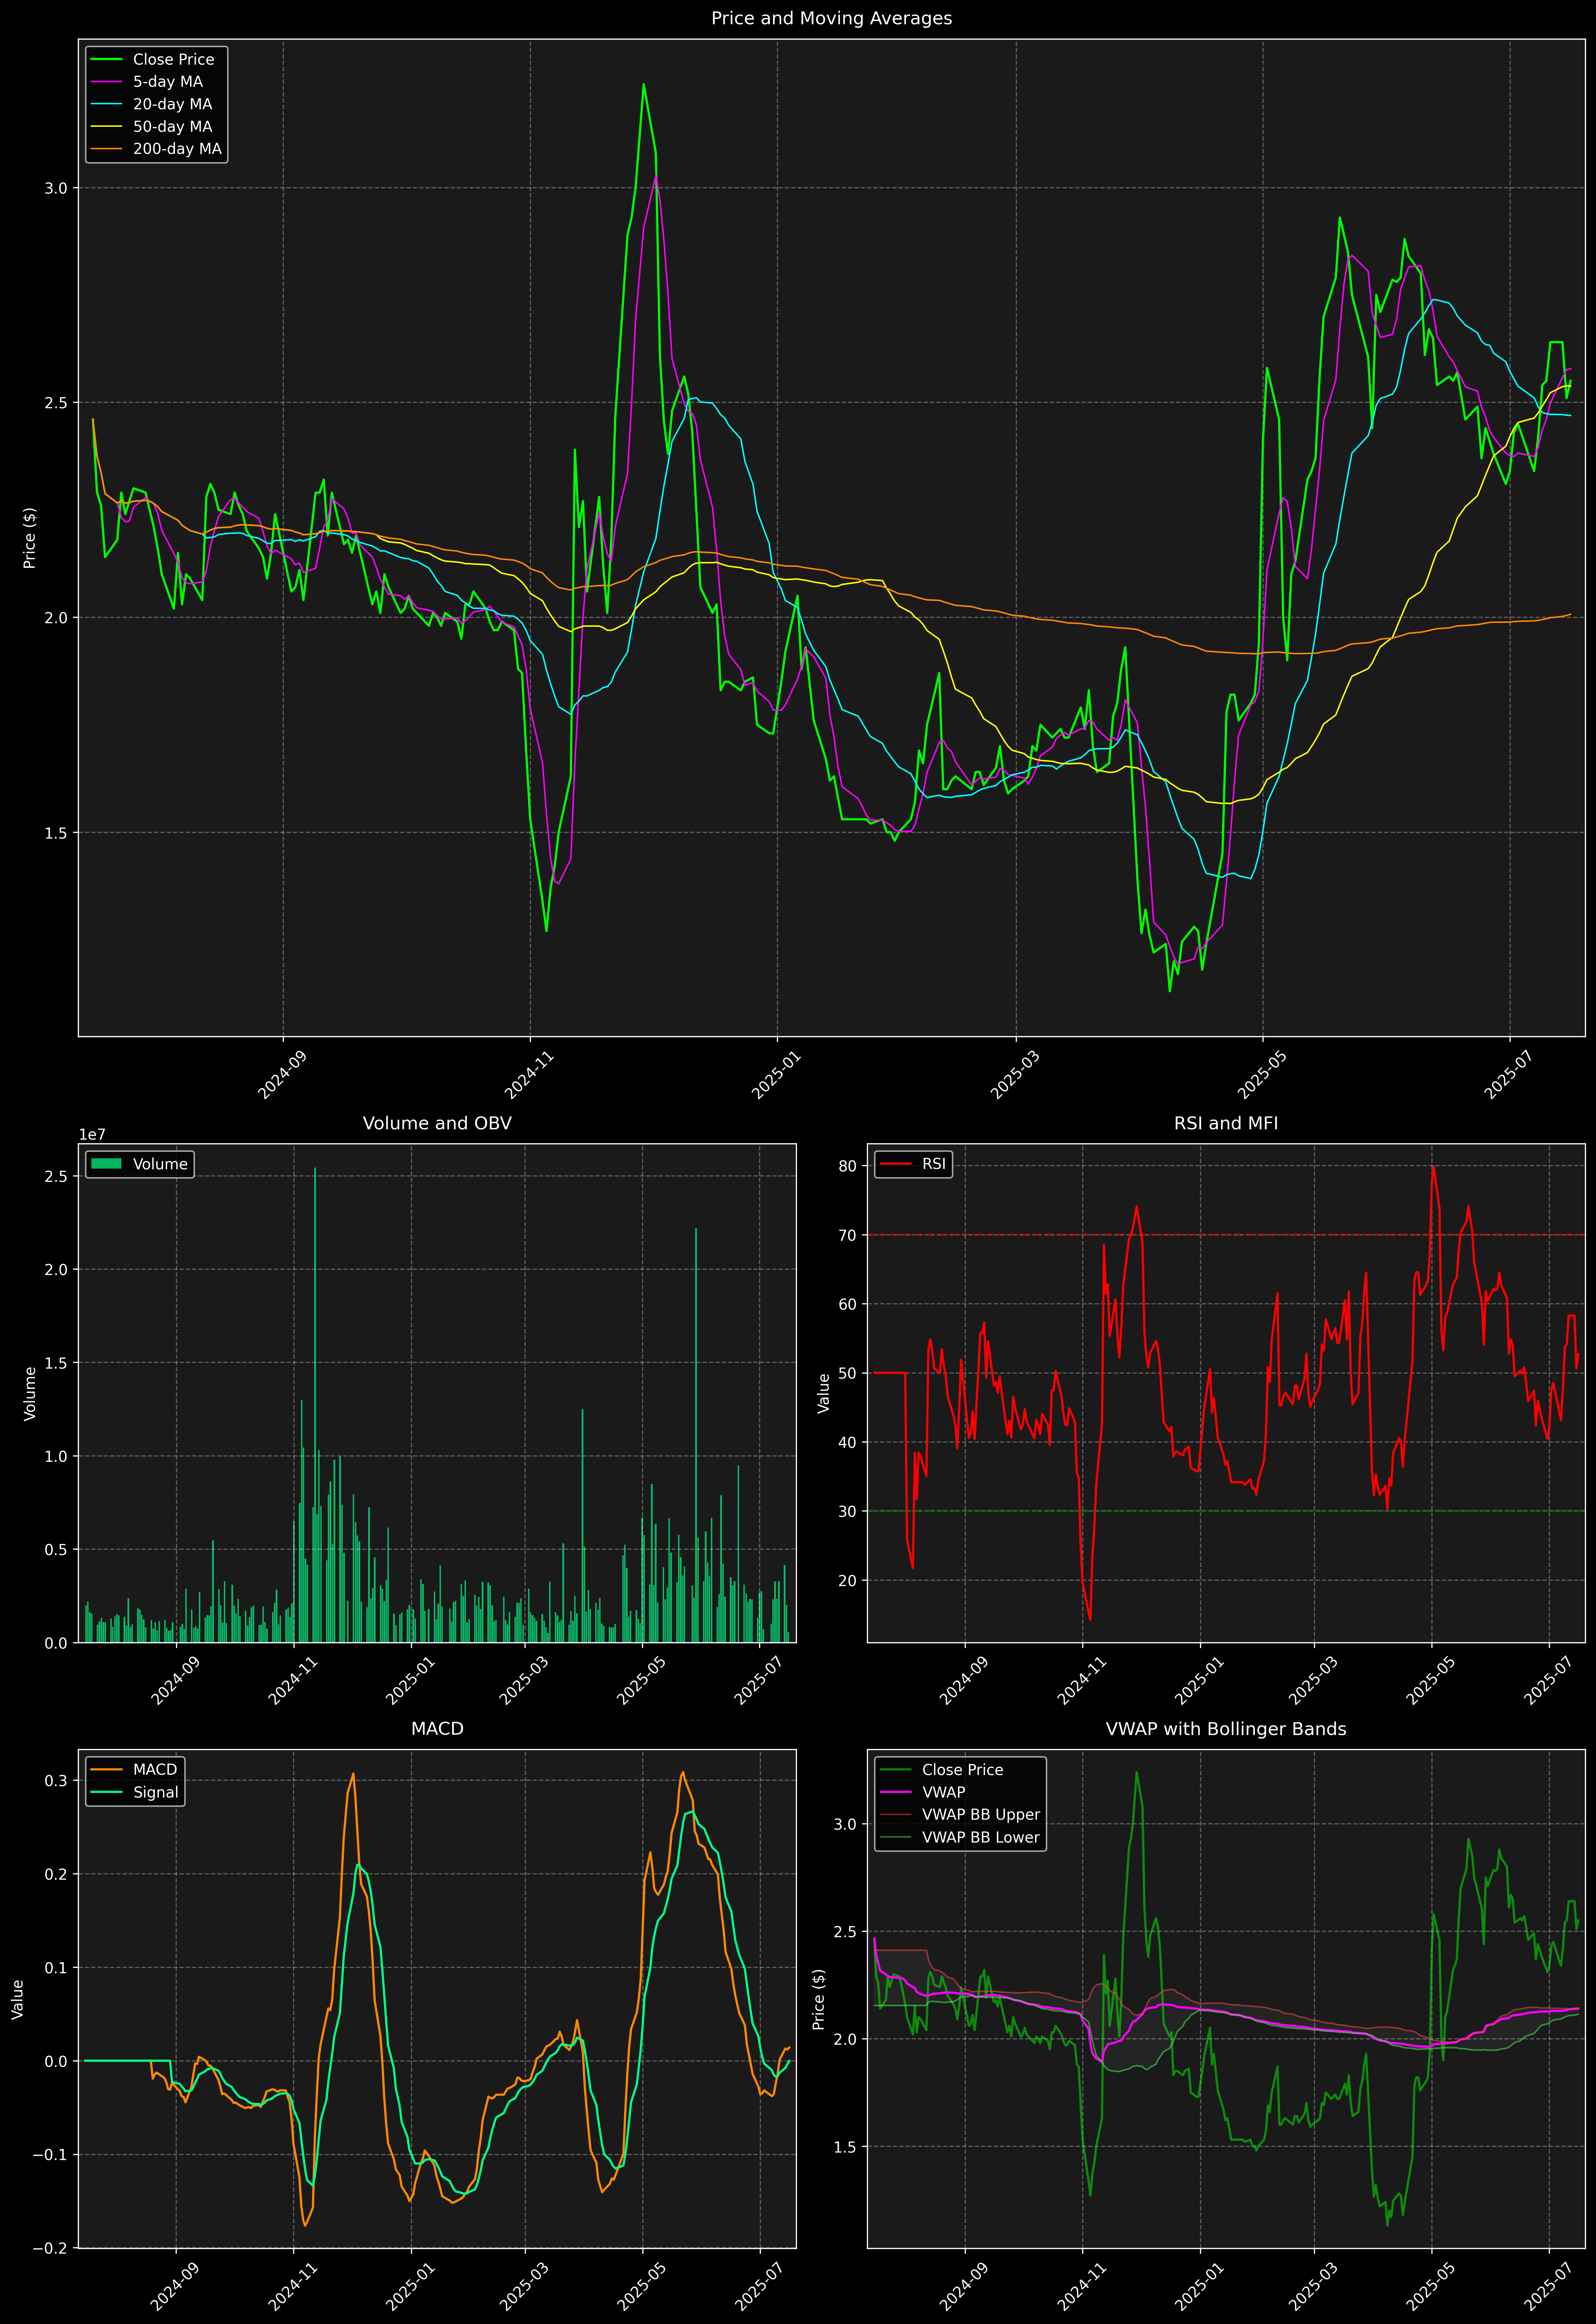Click the 2025-03 date label under Volume chart

click(x=525, y=1680)
